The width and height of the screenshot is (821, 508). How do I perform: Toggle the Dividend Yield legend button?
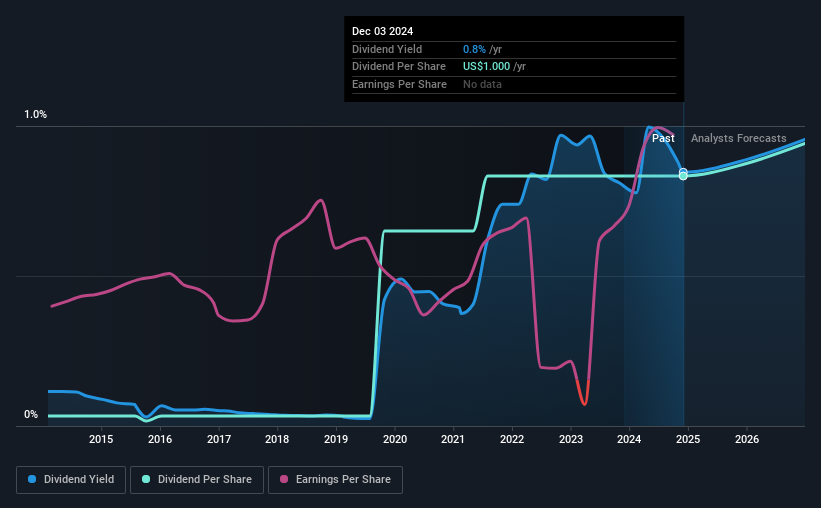[71, 480]
